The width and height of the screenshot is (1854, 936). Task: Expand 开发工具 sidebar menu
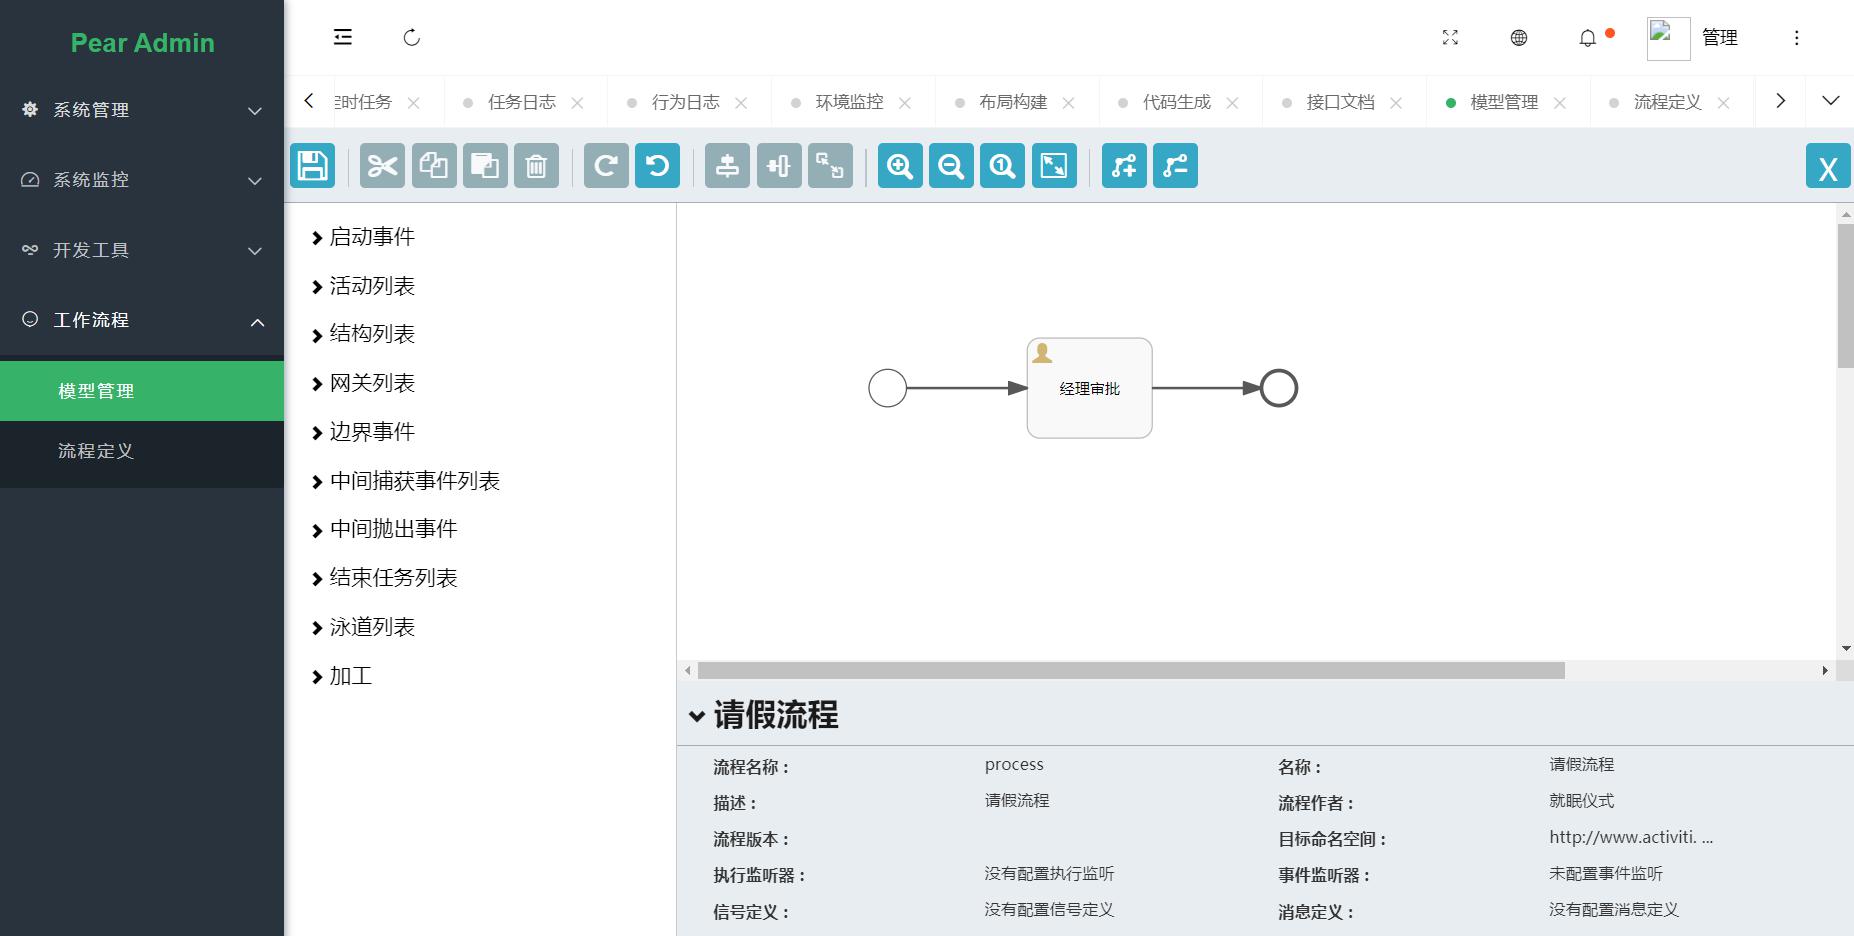click(142, 250)
